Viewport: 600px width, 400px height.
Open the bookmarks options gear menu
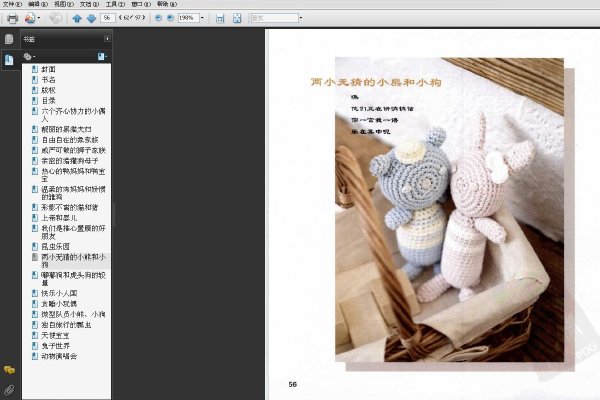29,57
